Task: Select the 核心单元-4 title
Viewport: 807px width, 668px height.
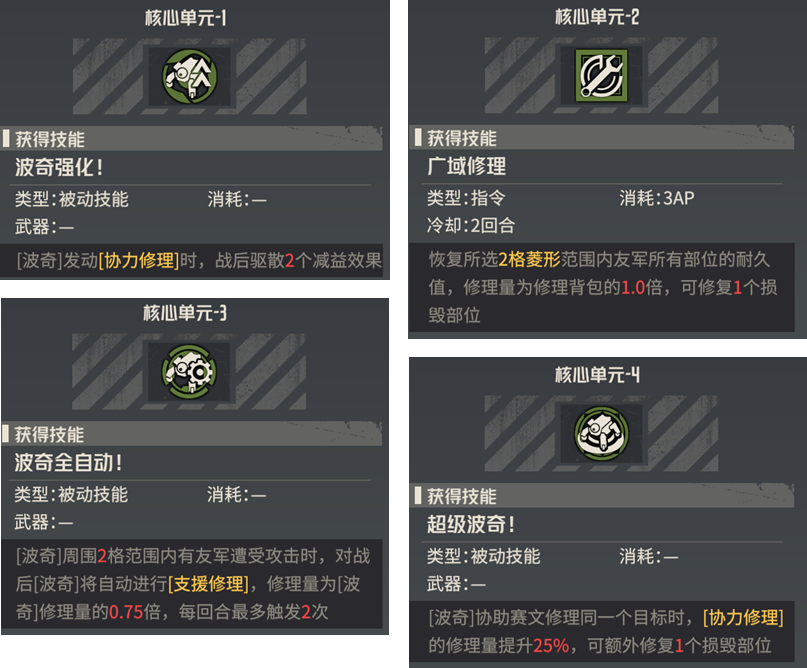Action: click(x=598, y=375)
